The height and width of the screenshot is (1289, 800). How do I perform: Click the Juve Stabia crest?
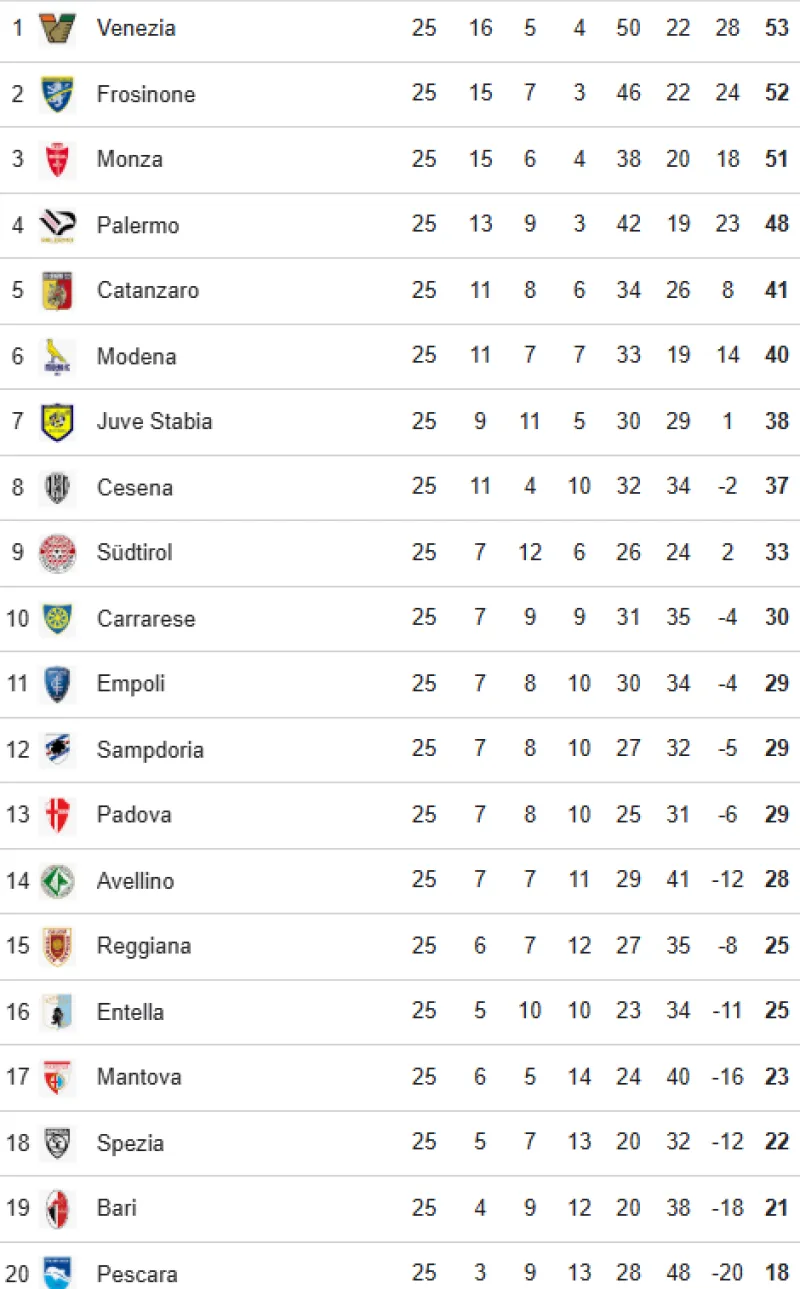tap(57, 421)
